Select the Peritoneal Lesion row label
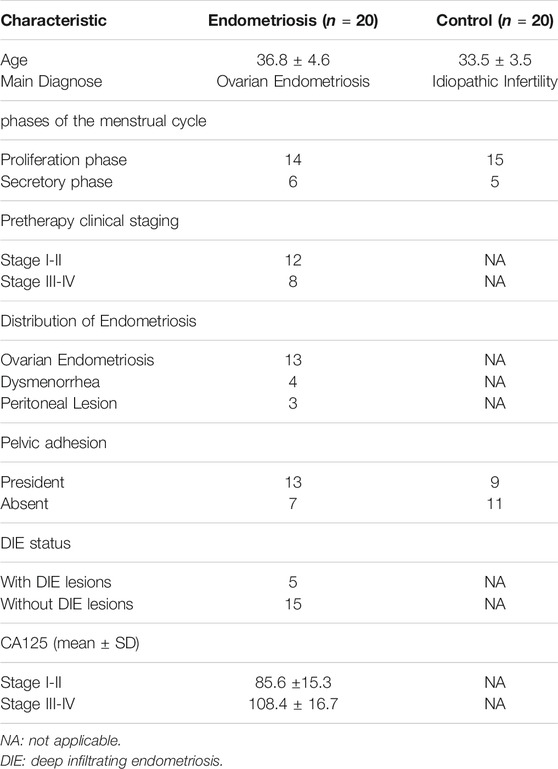This screenshot has width=558, height=769. [59, 404]
